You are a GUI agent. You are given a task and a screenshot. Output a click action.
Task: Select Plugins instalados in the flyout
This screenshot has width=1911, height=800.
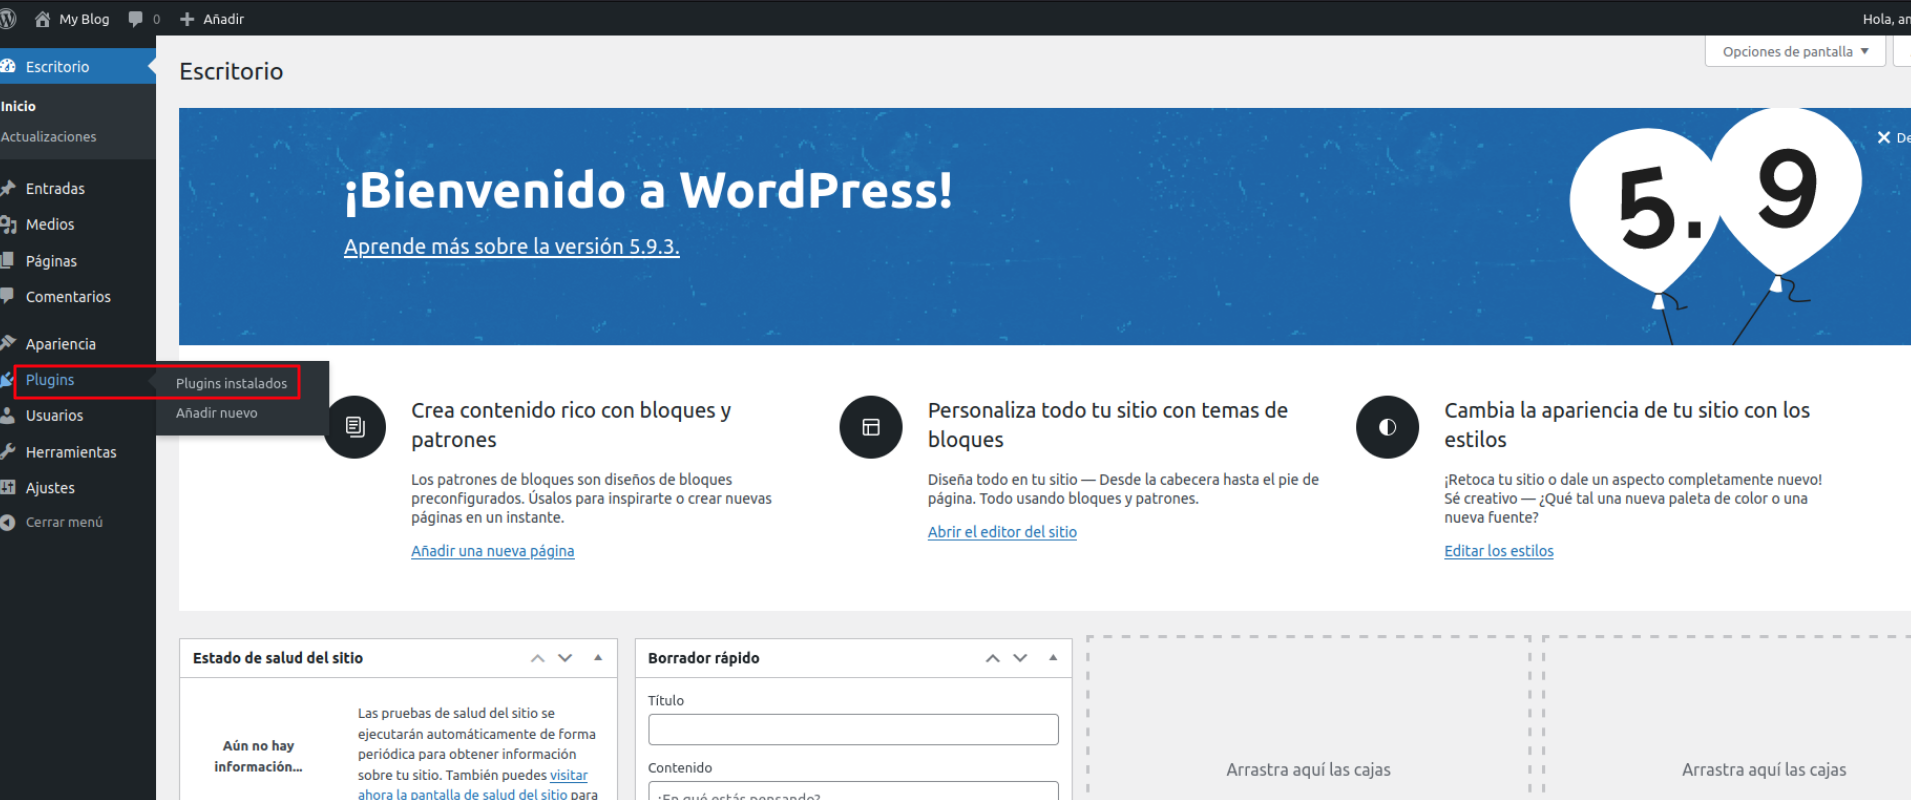231,383
